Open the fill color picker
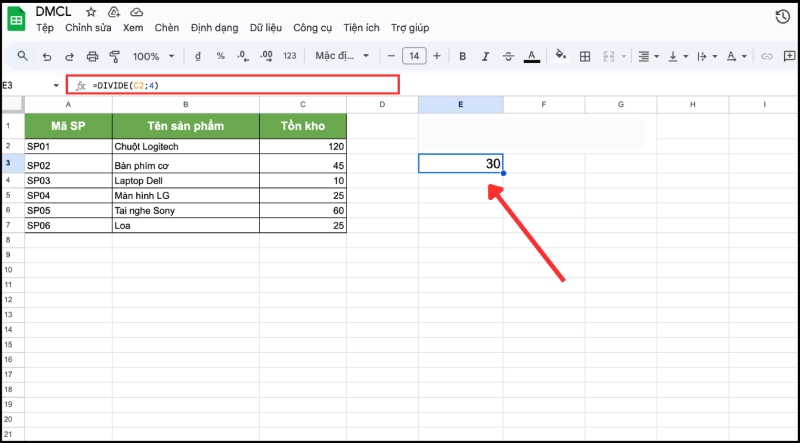This screenshot has width=800, height=443. click(560, 56)
